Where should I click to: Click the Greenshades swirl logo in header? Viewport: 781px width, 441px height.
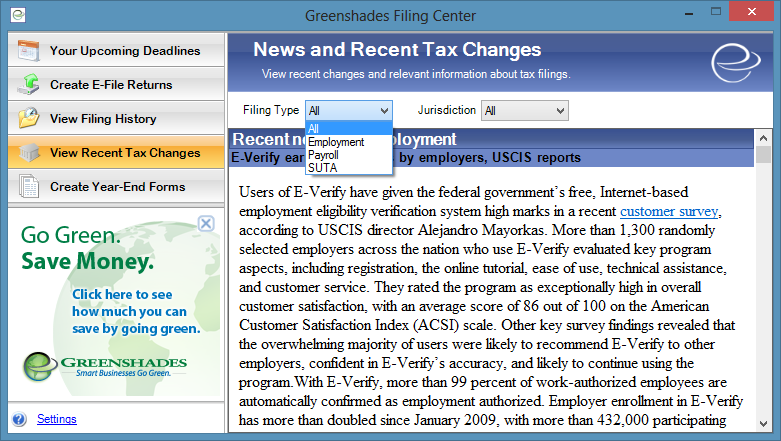tap(736, 63)
